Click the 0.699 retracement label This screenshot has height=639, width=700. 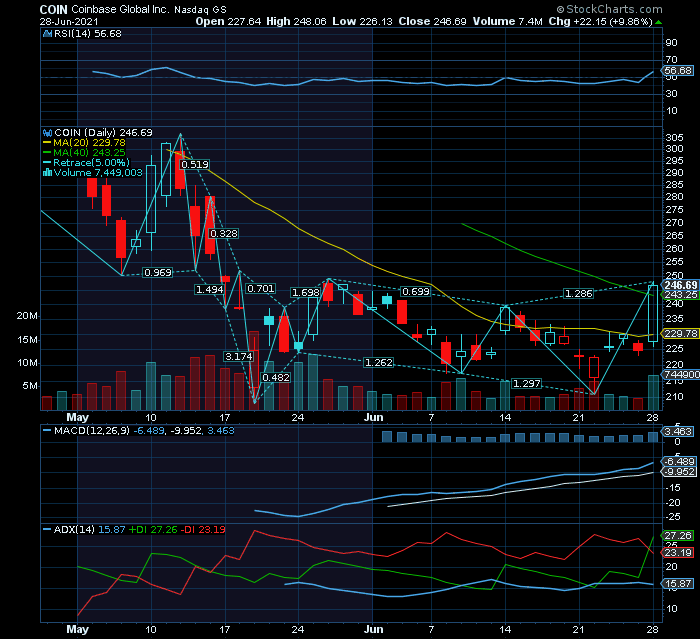coord(416,292)
